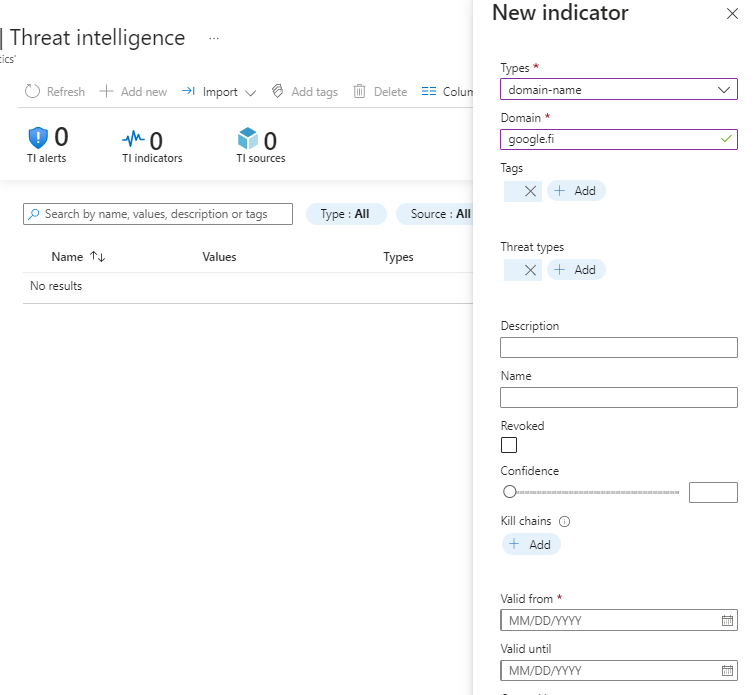Toggle the Revoked checkbox
This screenshot has height=695, width=755.
click(x=509, y=445)
